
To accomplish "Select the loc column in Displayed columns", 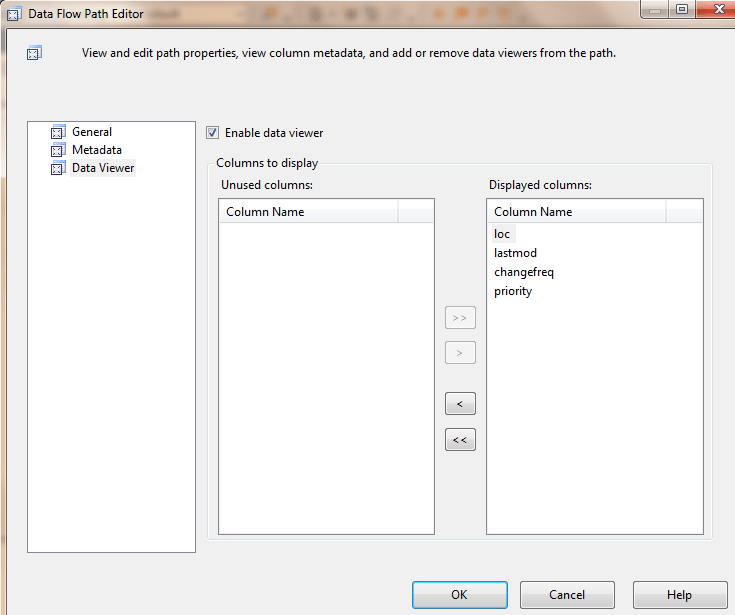I will [502, 234].
